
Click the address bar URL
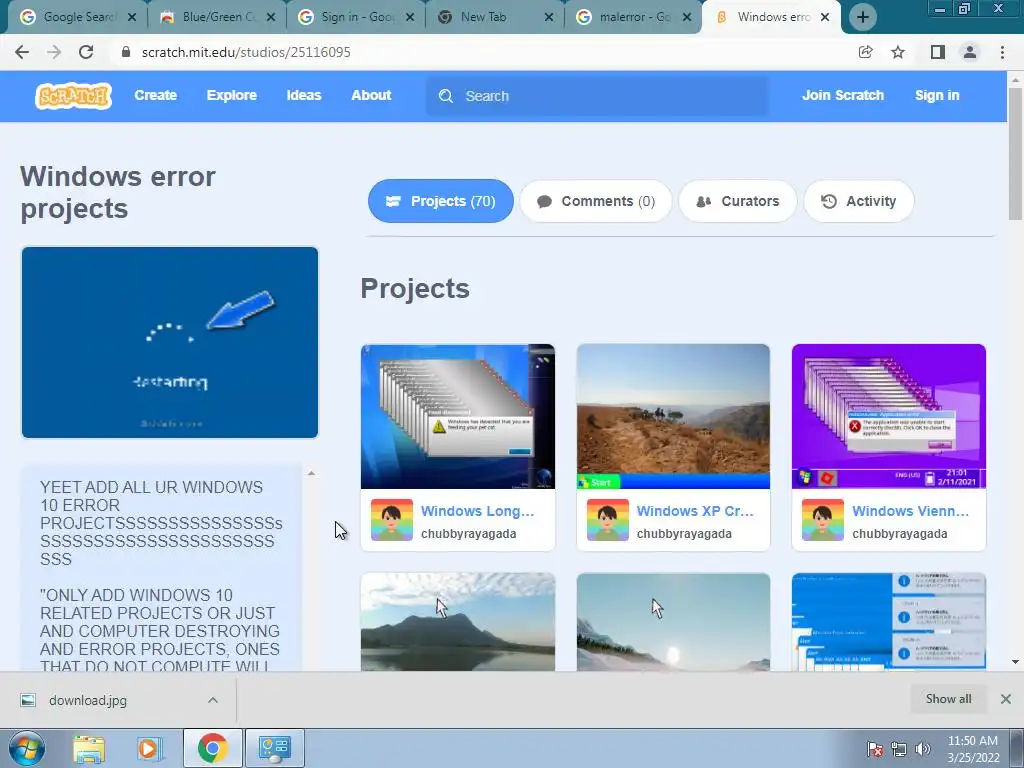(x=246, y=52)
